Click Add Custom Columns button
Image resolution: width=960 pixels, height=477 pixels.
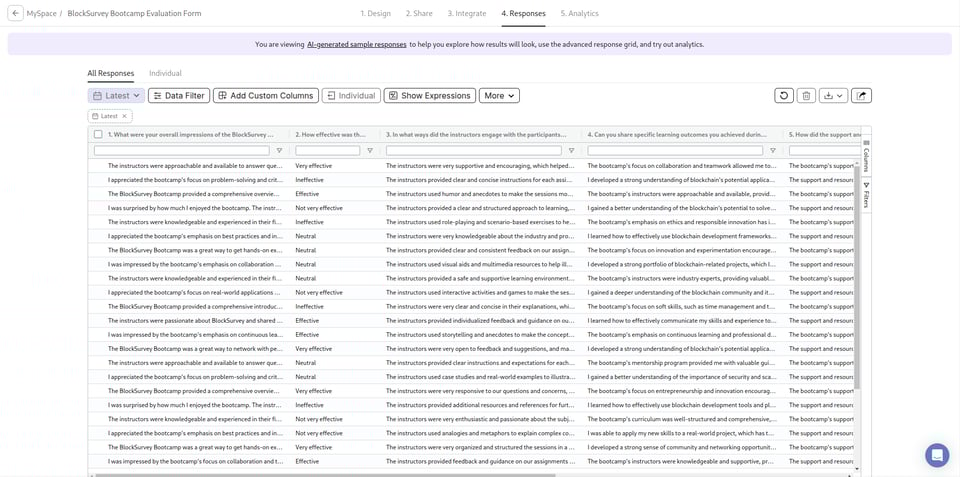266,96
